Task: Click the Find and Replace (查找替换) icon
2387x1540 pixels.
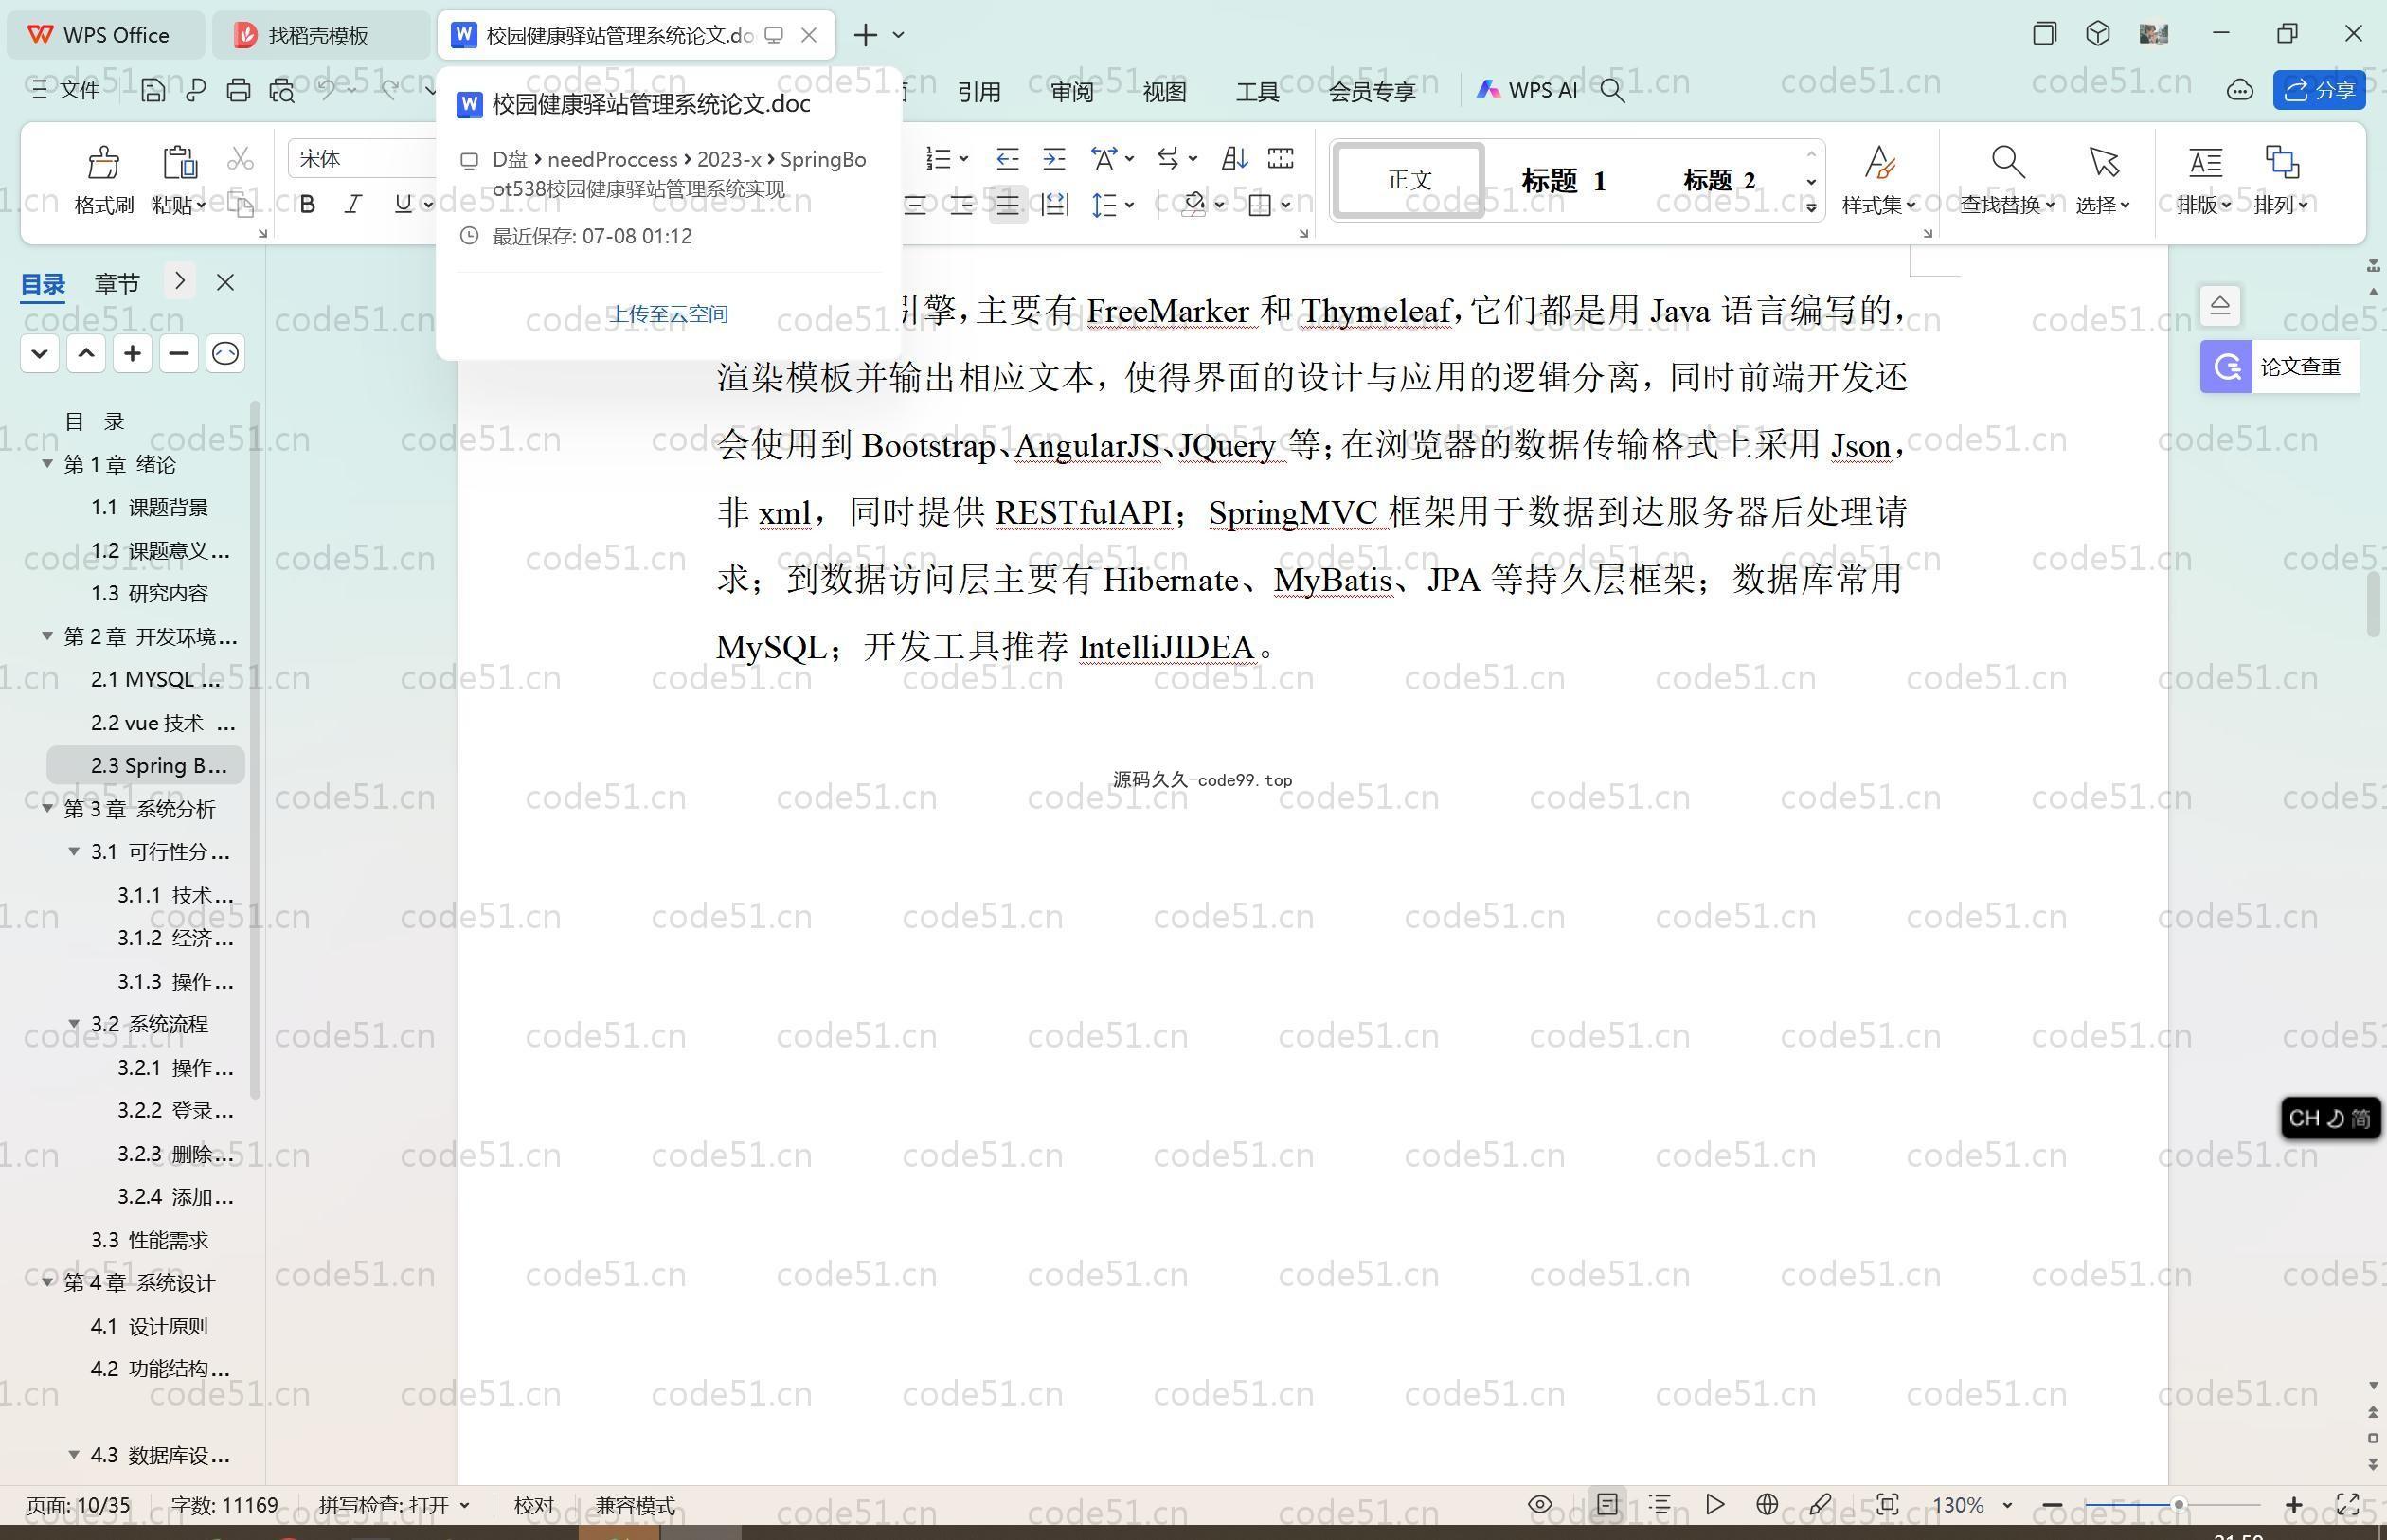Action: [x=2007, y=162]
